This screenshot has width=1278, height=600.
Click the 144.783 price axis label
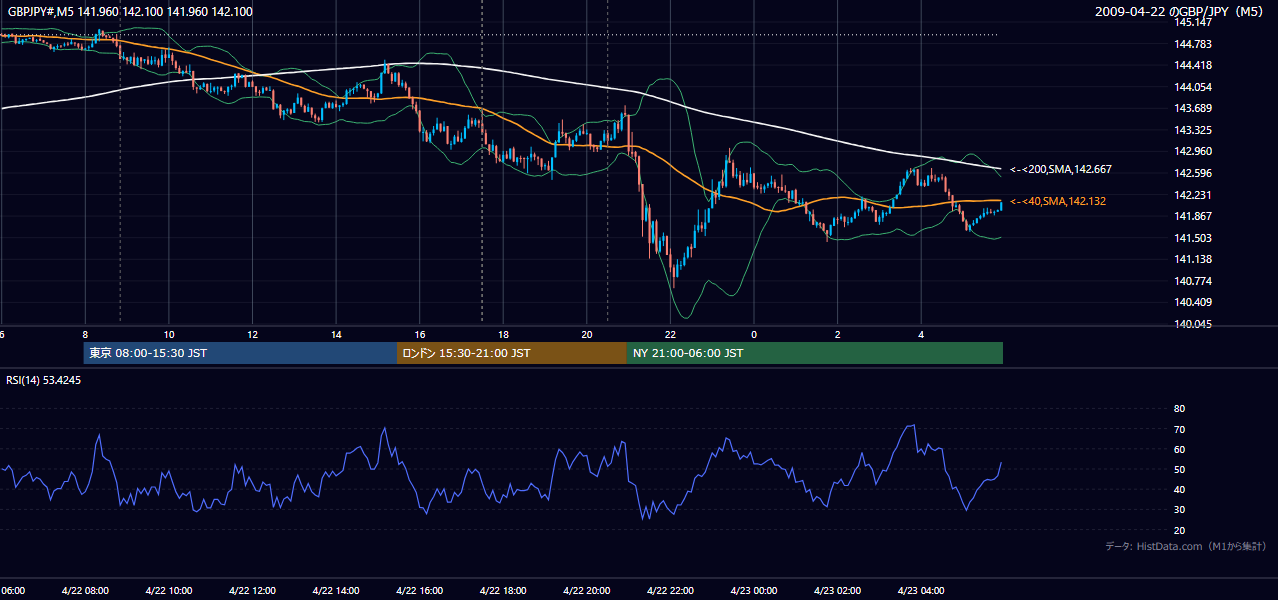click(1192, 44)
